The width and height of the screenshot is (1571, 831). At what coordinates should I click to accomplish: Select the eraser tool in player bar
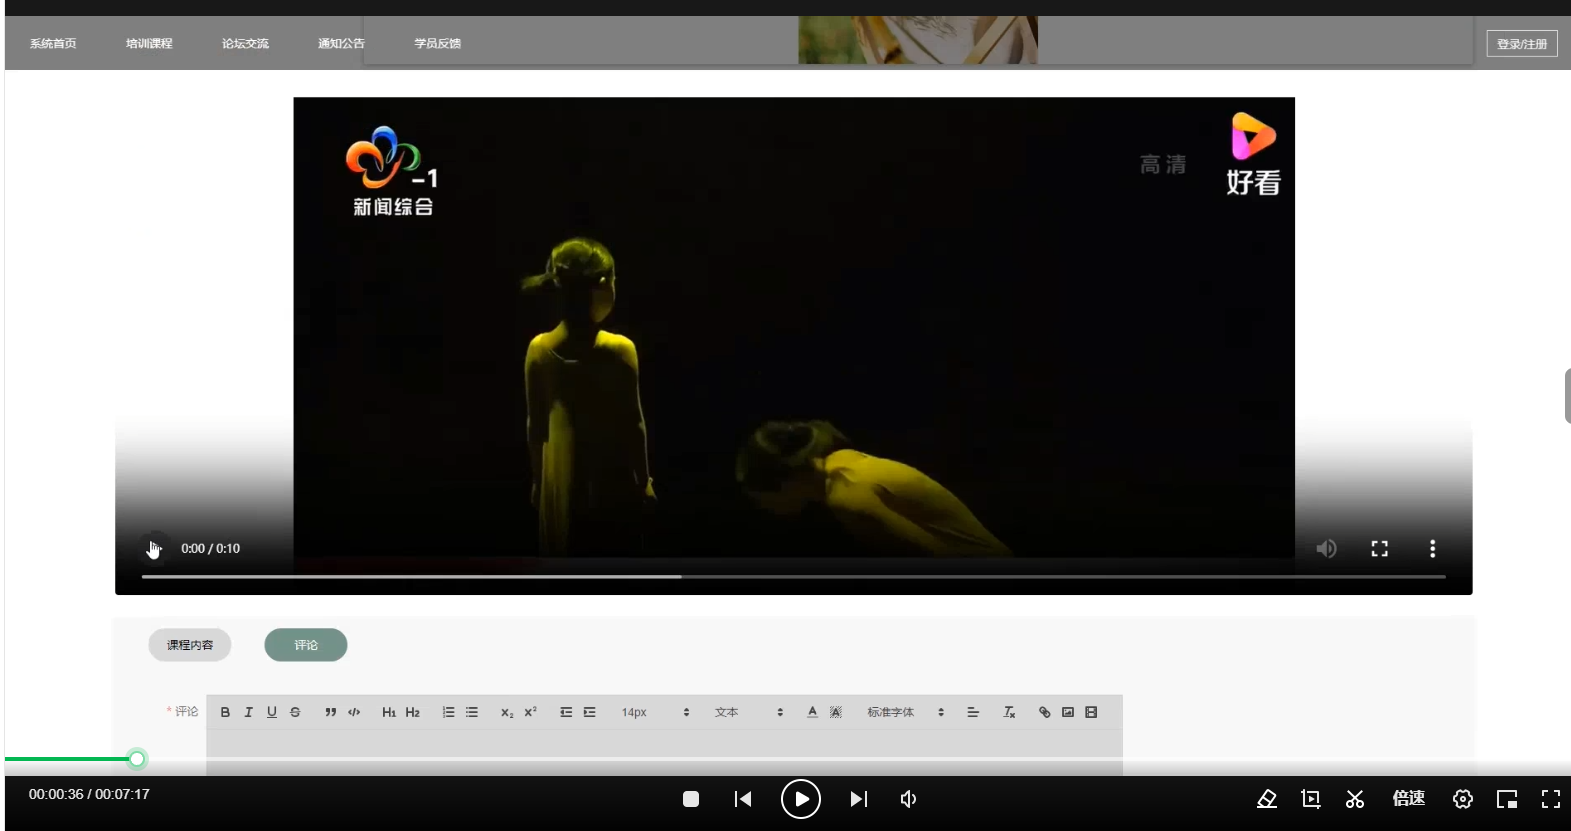tap(1267, 799)
